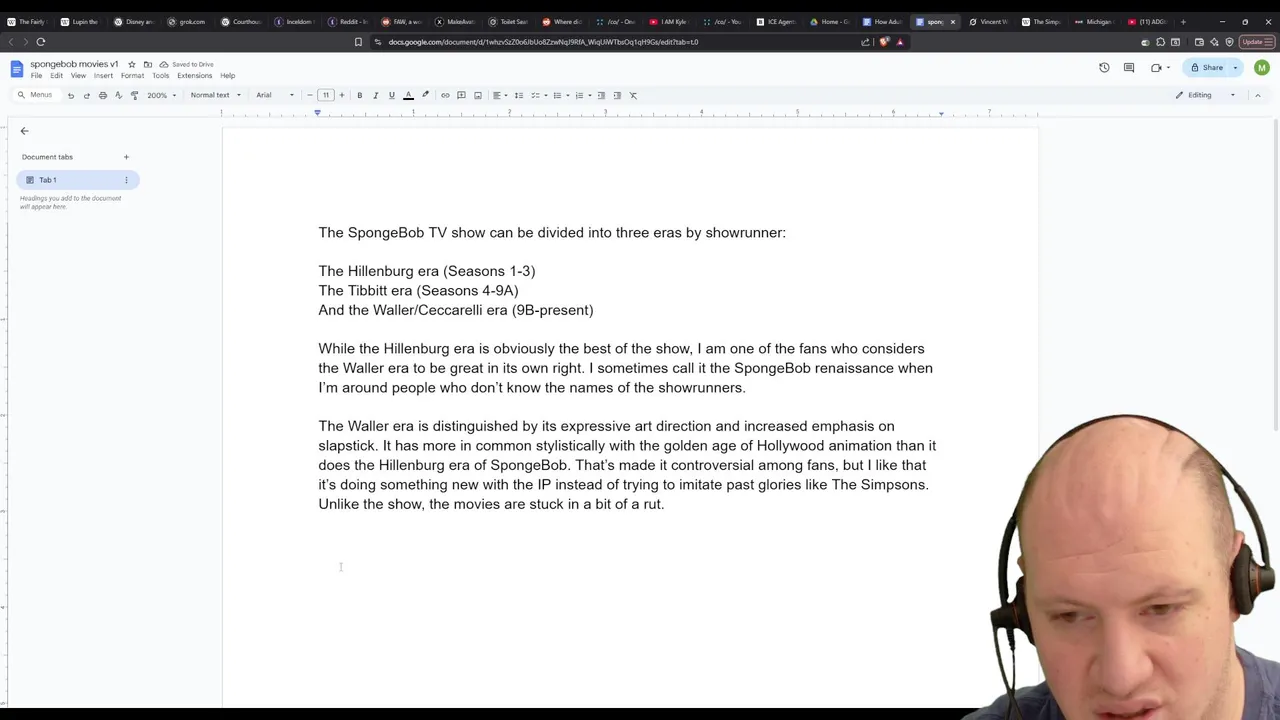Open the Format menu
The width and height of the screenshot is (1280, 720).
[132, 76]
